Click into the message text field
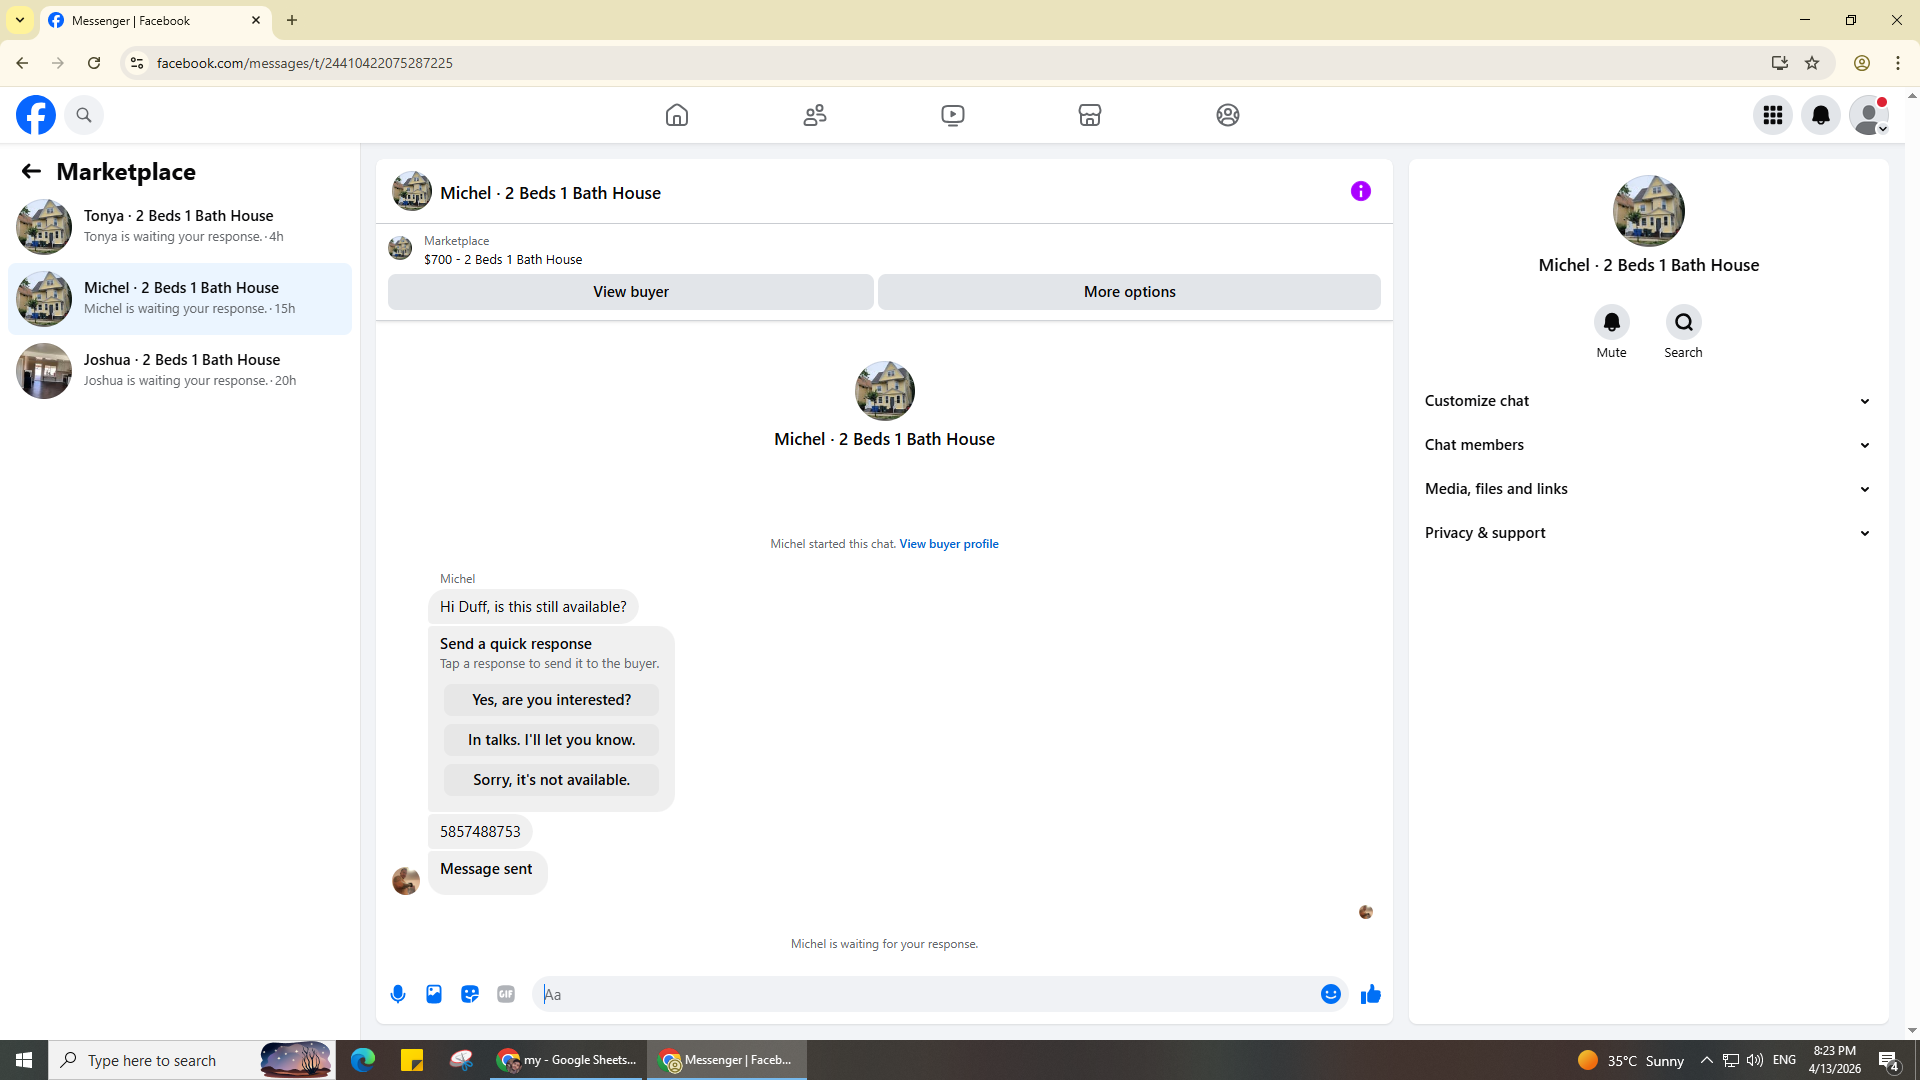 tap(926, 994)
